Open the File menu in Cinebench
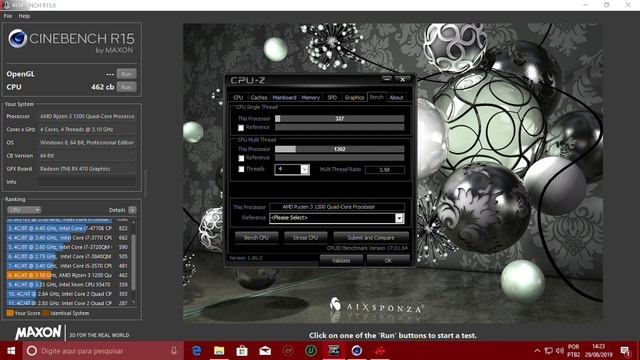Image resolution: width=640 pixels, height=360 pixels. click(8, 16)
